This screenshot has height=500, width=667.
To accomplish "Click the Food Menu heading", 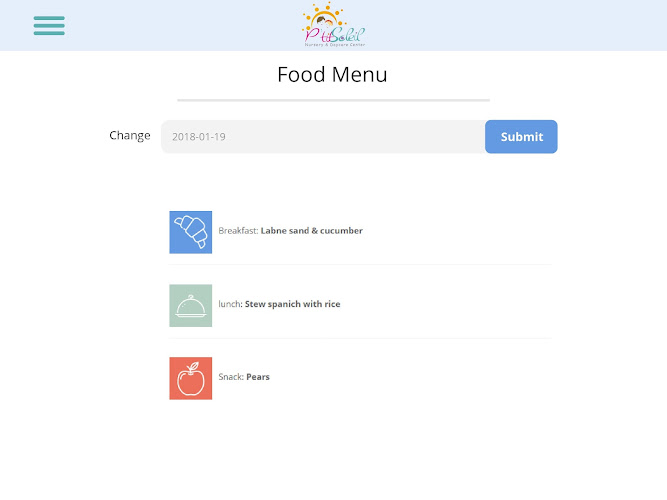I will pyautogui.click(x=333, y=75).
